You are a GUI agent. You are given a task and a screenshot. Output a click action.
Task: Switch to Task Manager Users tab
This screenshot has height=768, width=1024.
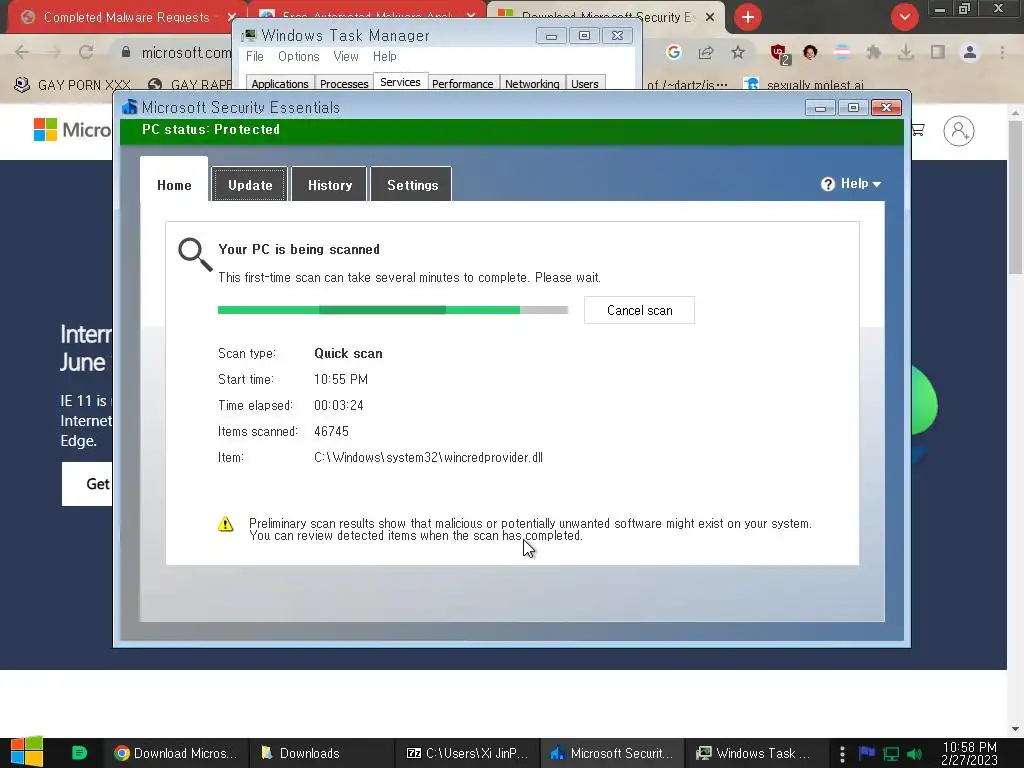[584, 84]
